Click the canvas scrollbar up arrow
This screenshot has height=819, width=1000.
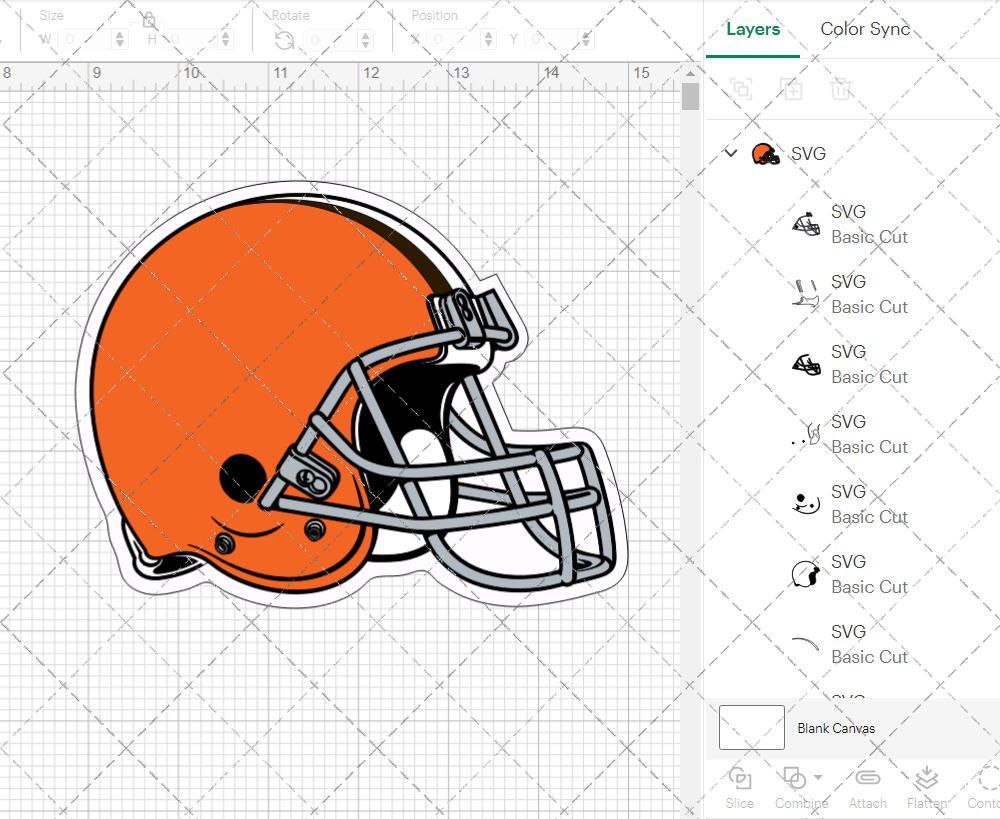pos(690,72)
